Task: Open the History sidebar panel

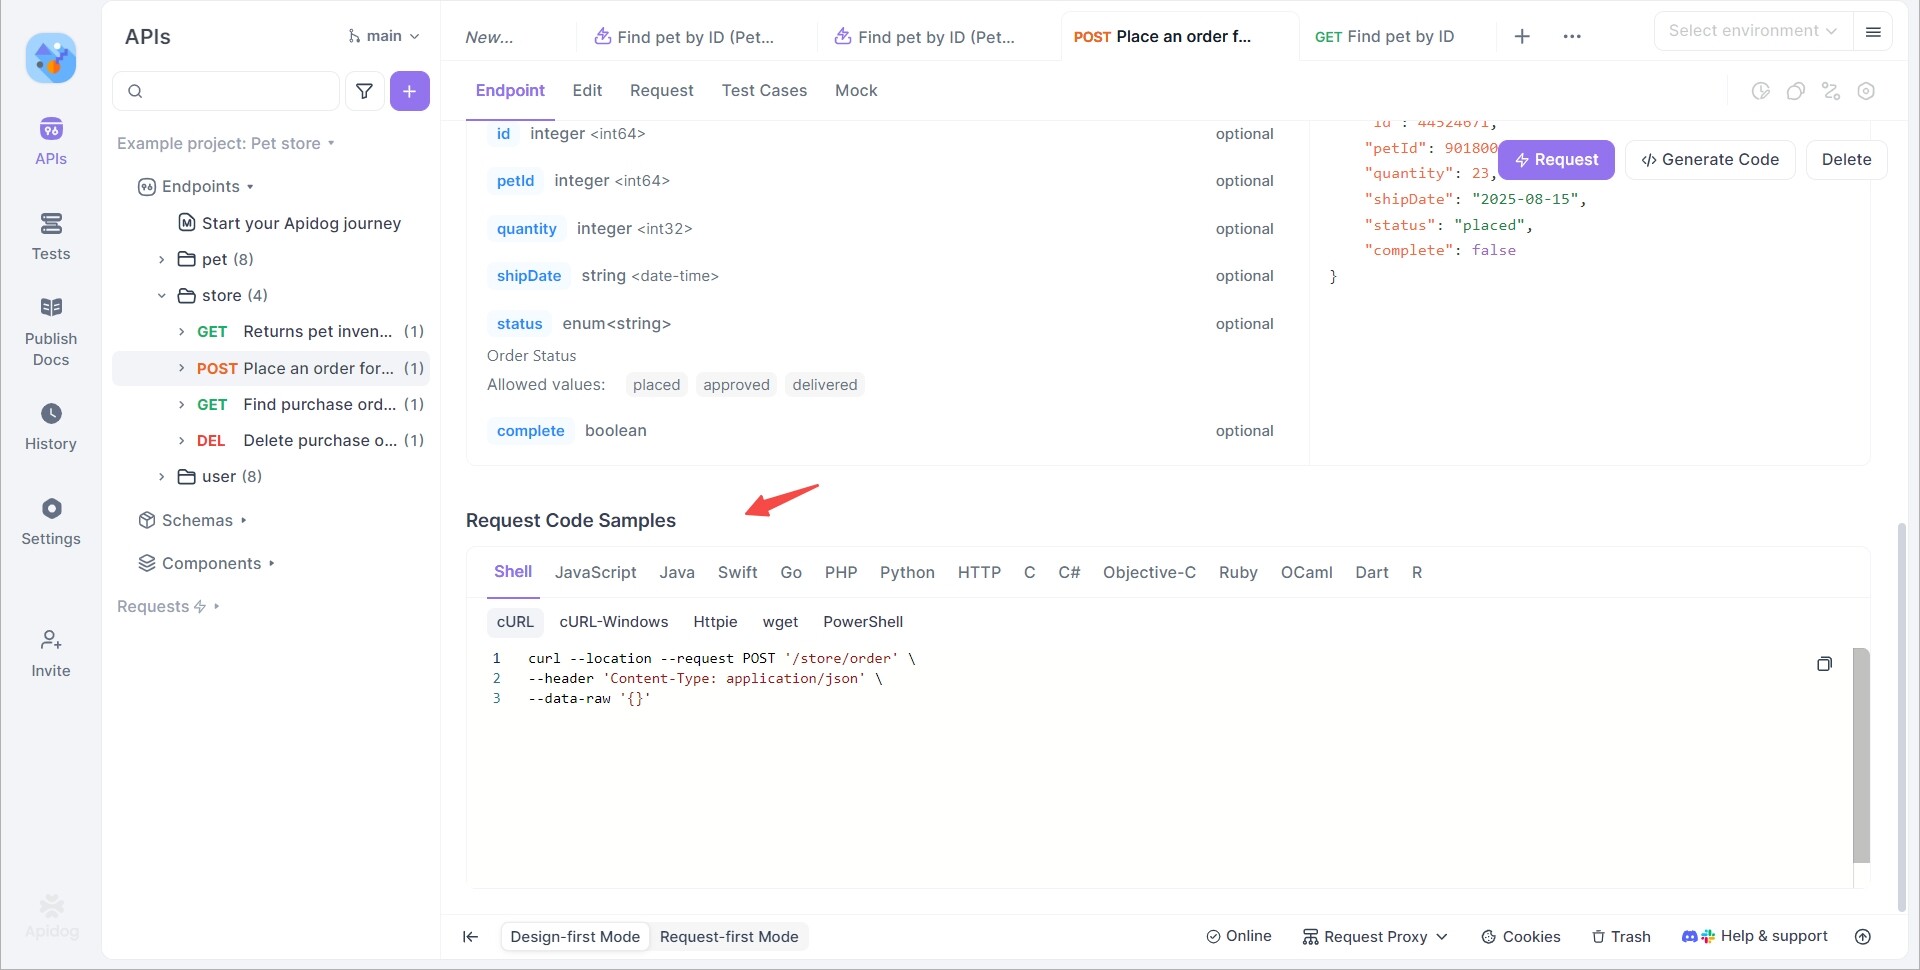Action: coord(51,426)
